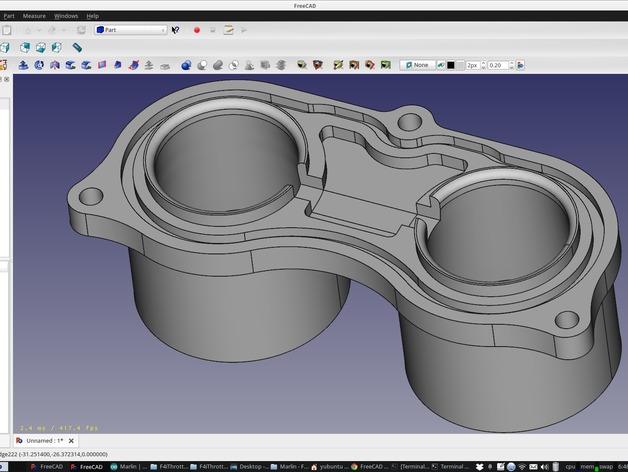Select the Boolean sphere operation icon
Image resolution: width=628 pixels, height=472 pixels.
pyautogui.click(x=186, y=65)
